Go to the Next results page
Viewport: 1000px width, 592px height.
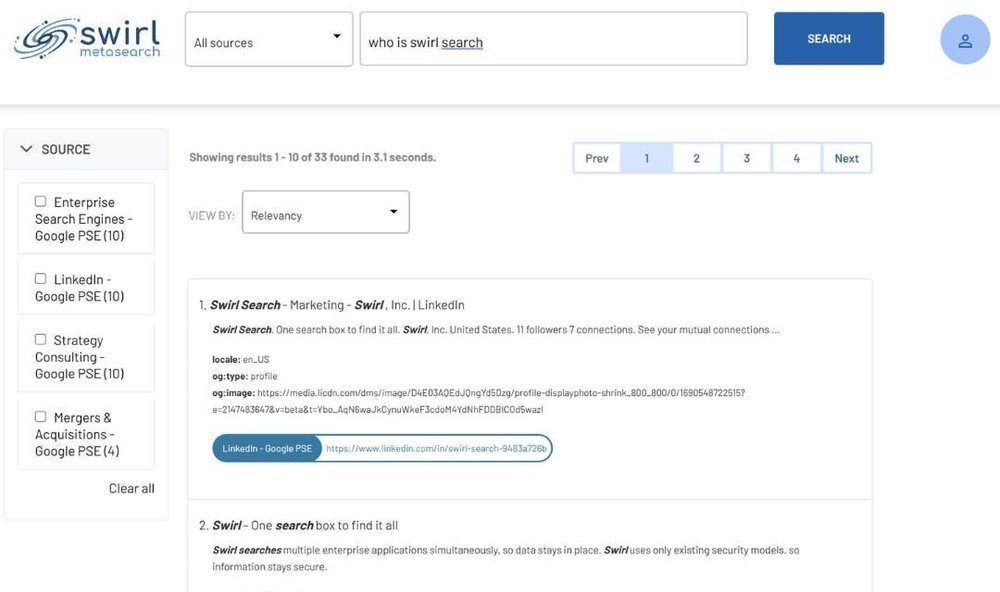click(846, 158)
